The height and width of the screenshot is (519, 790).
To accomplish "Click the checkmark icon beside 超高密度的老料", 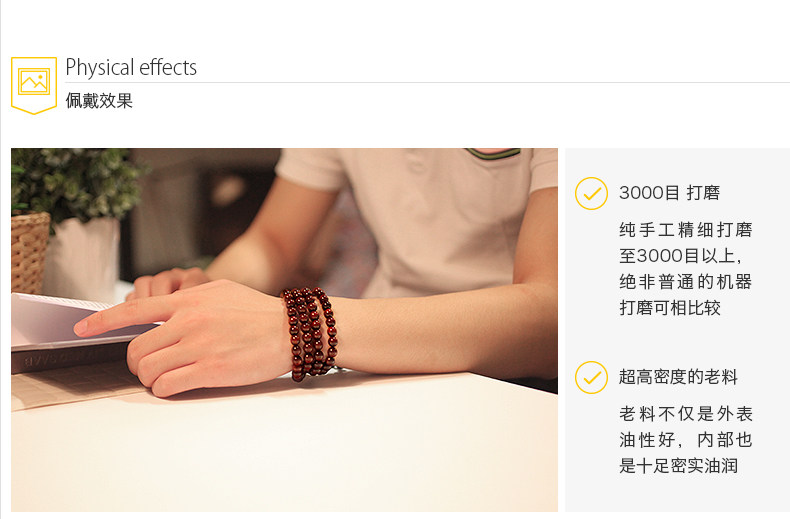I will click(591, 377).
